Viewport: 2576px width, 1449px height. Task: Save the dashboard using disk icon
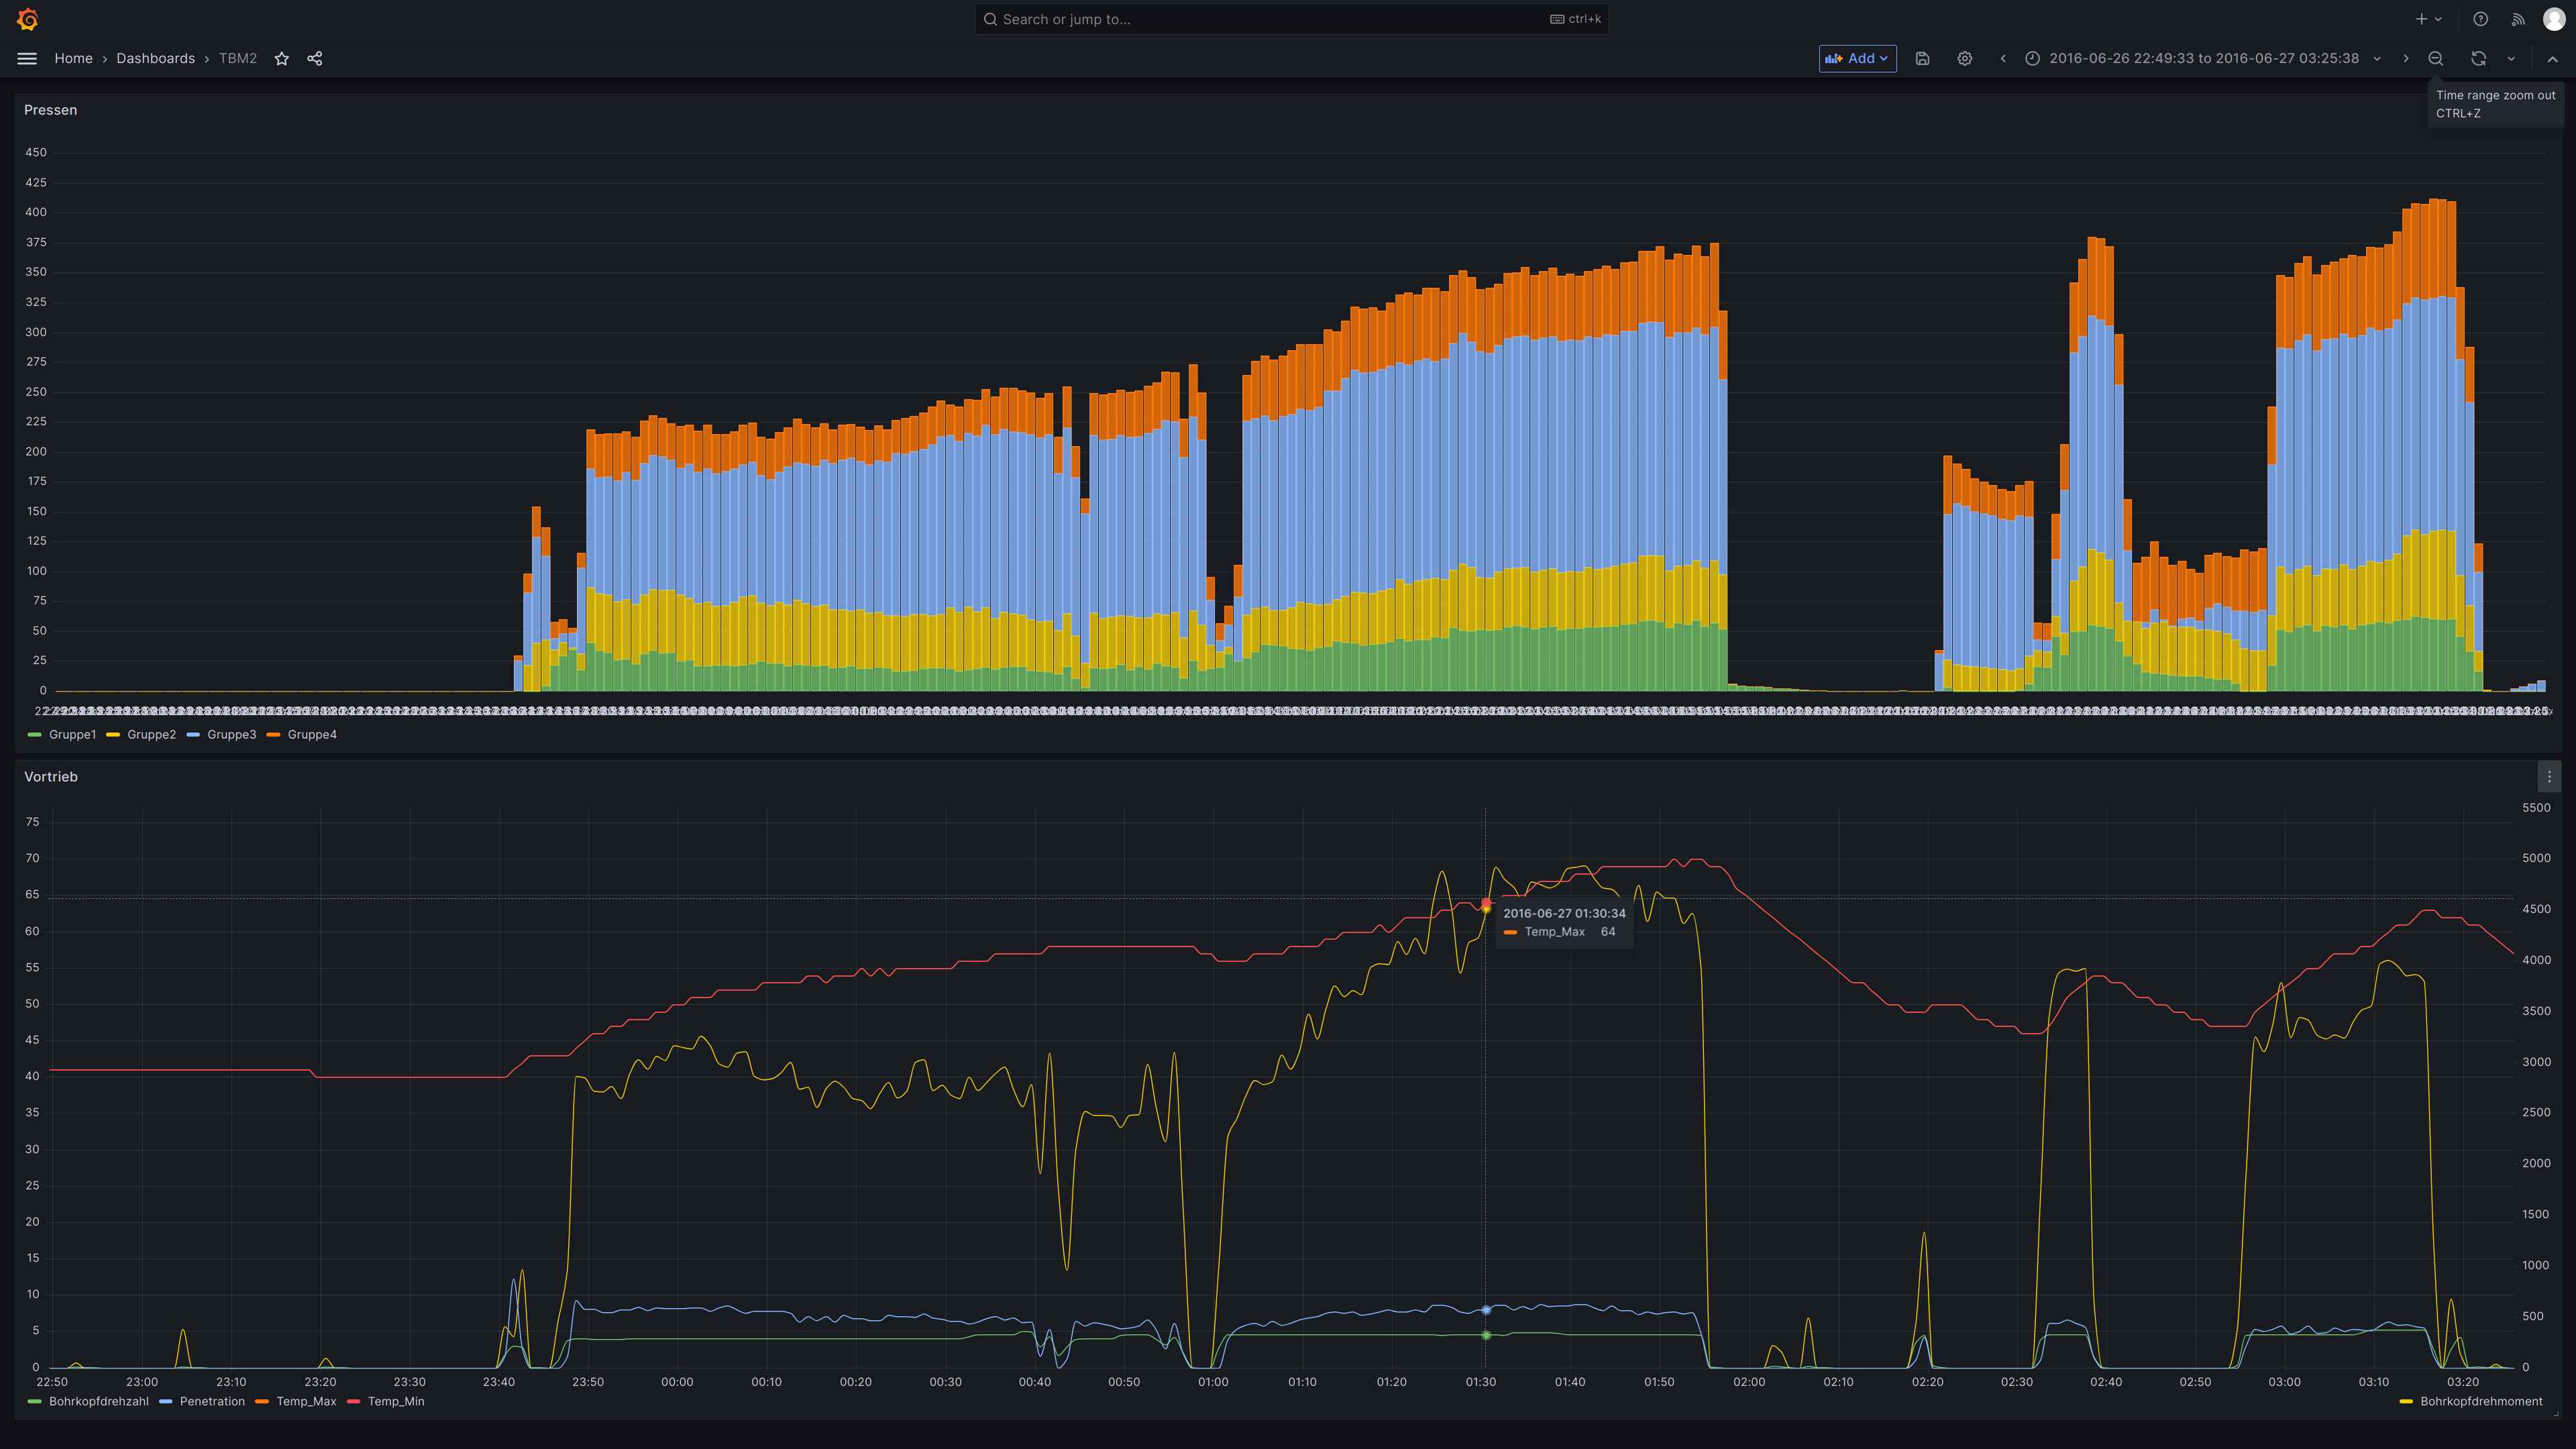point(1922,59)
